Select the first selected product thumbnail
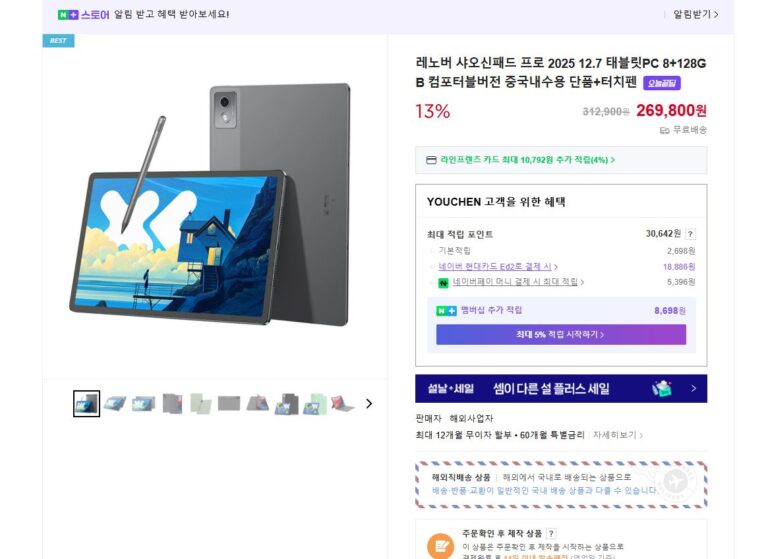 (x=87, y=403)
